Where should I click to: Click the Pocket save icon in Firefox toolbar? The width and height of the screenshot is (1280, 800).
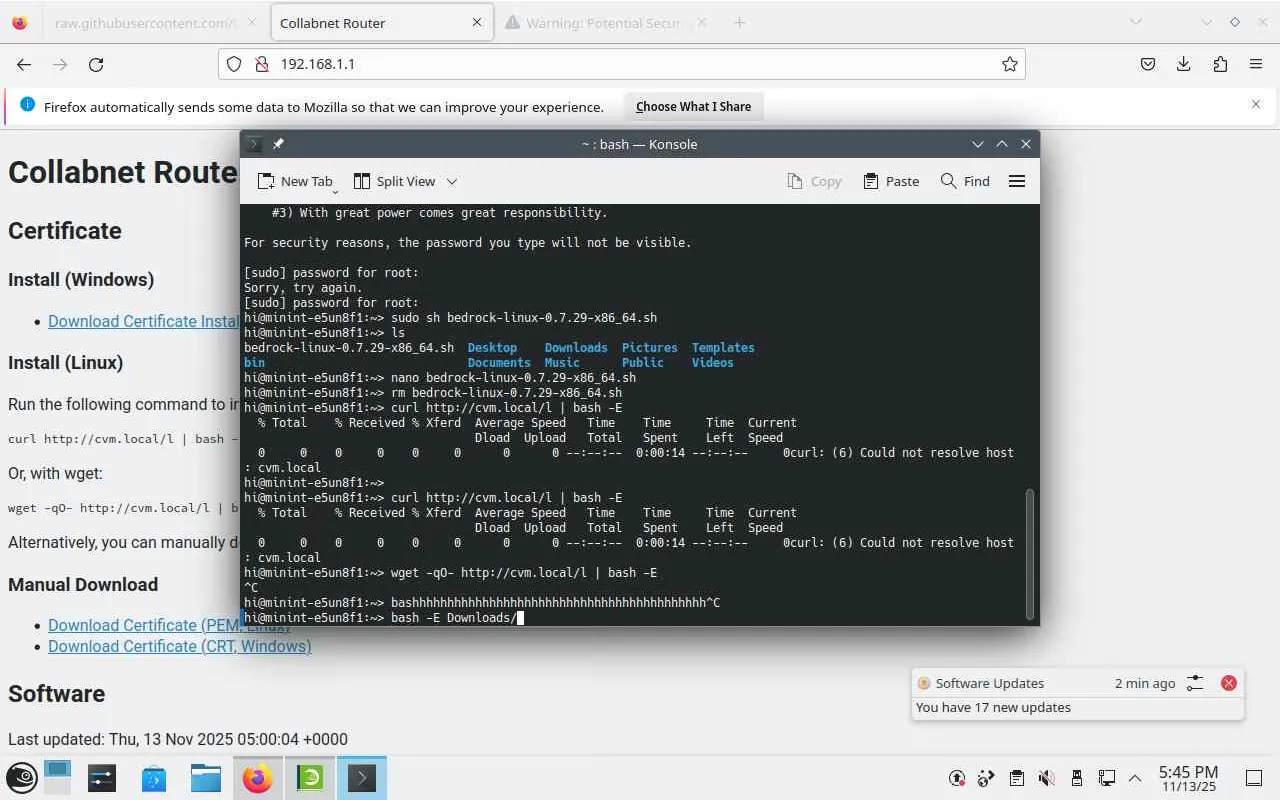1148,64
